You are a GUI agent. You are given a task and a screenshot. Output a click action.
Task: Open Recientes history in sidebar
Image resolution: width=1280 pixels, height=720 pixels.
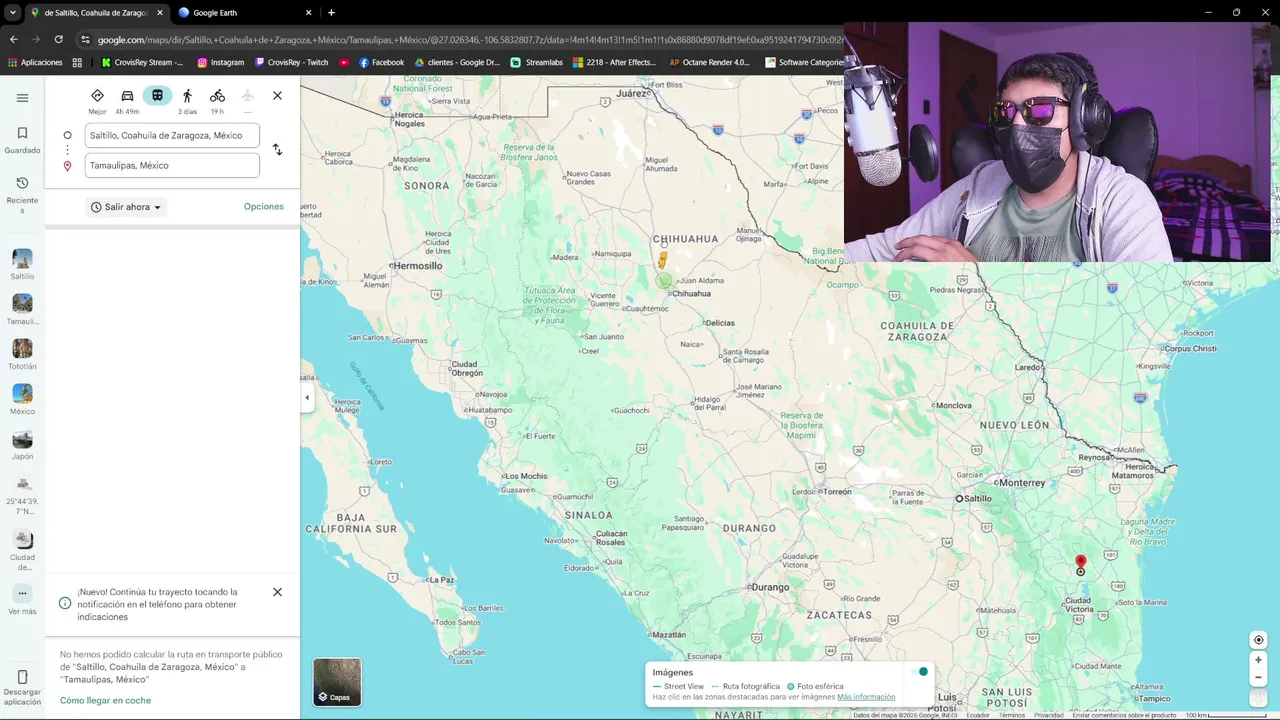click(22, 195)
